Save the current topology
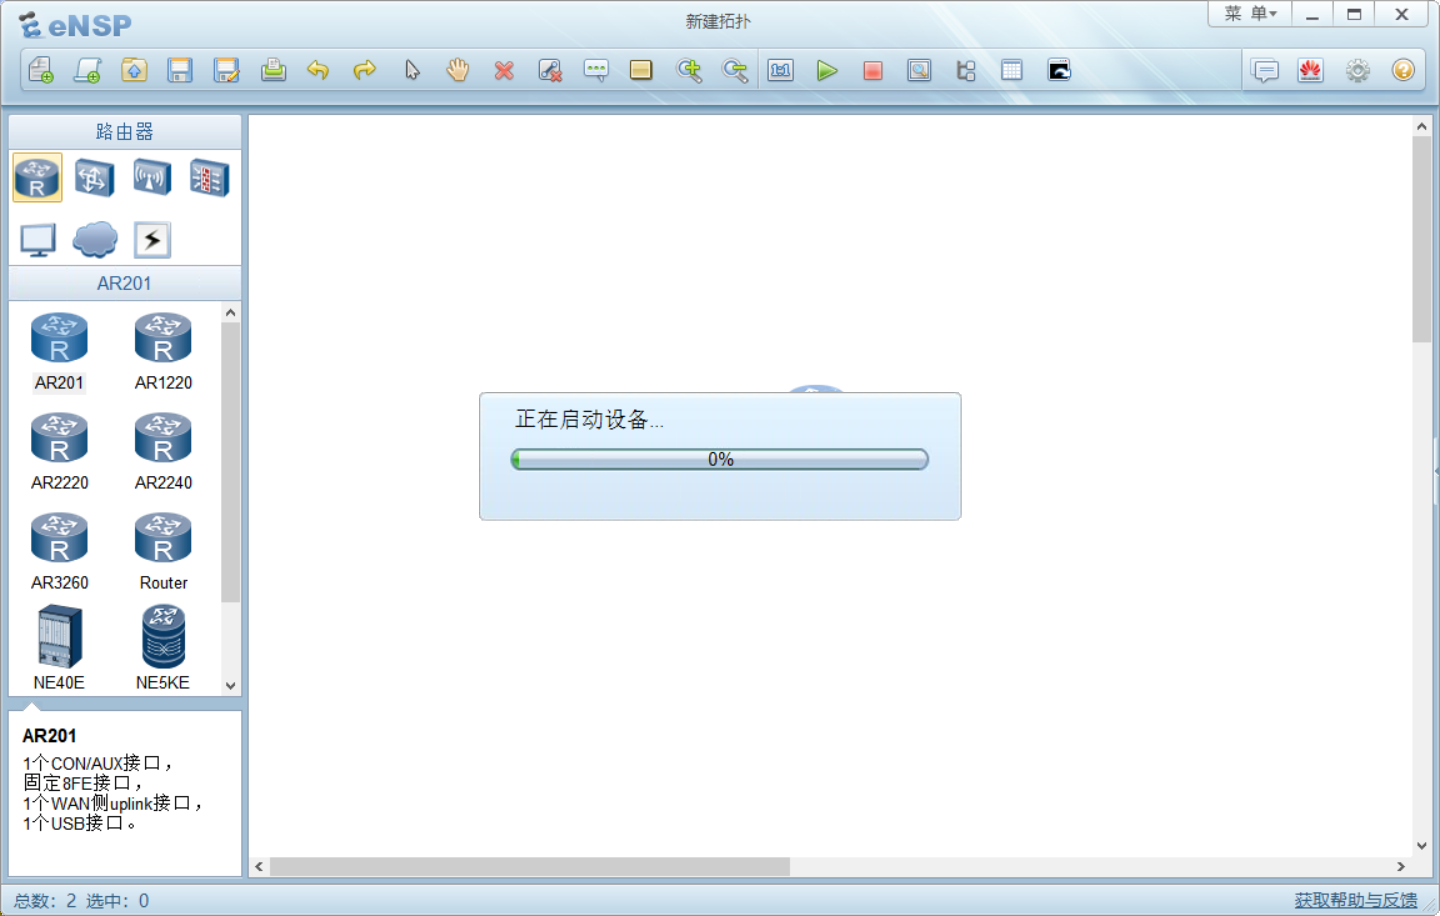Viewport: 1440px width, 916px height. pos(180,70)
